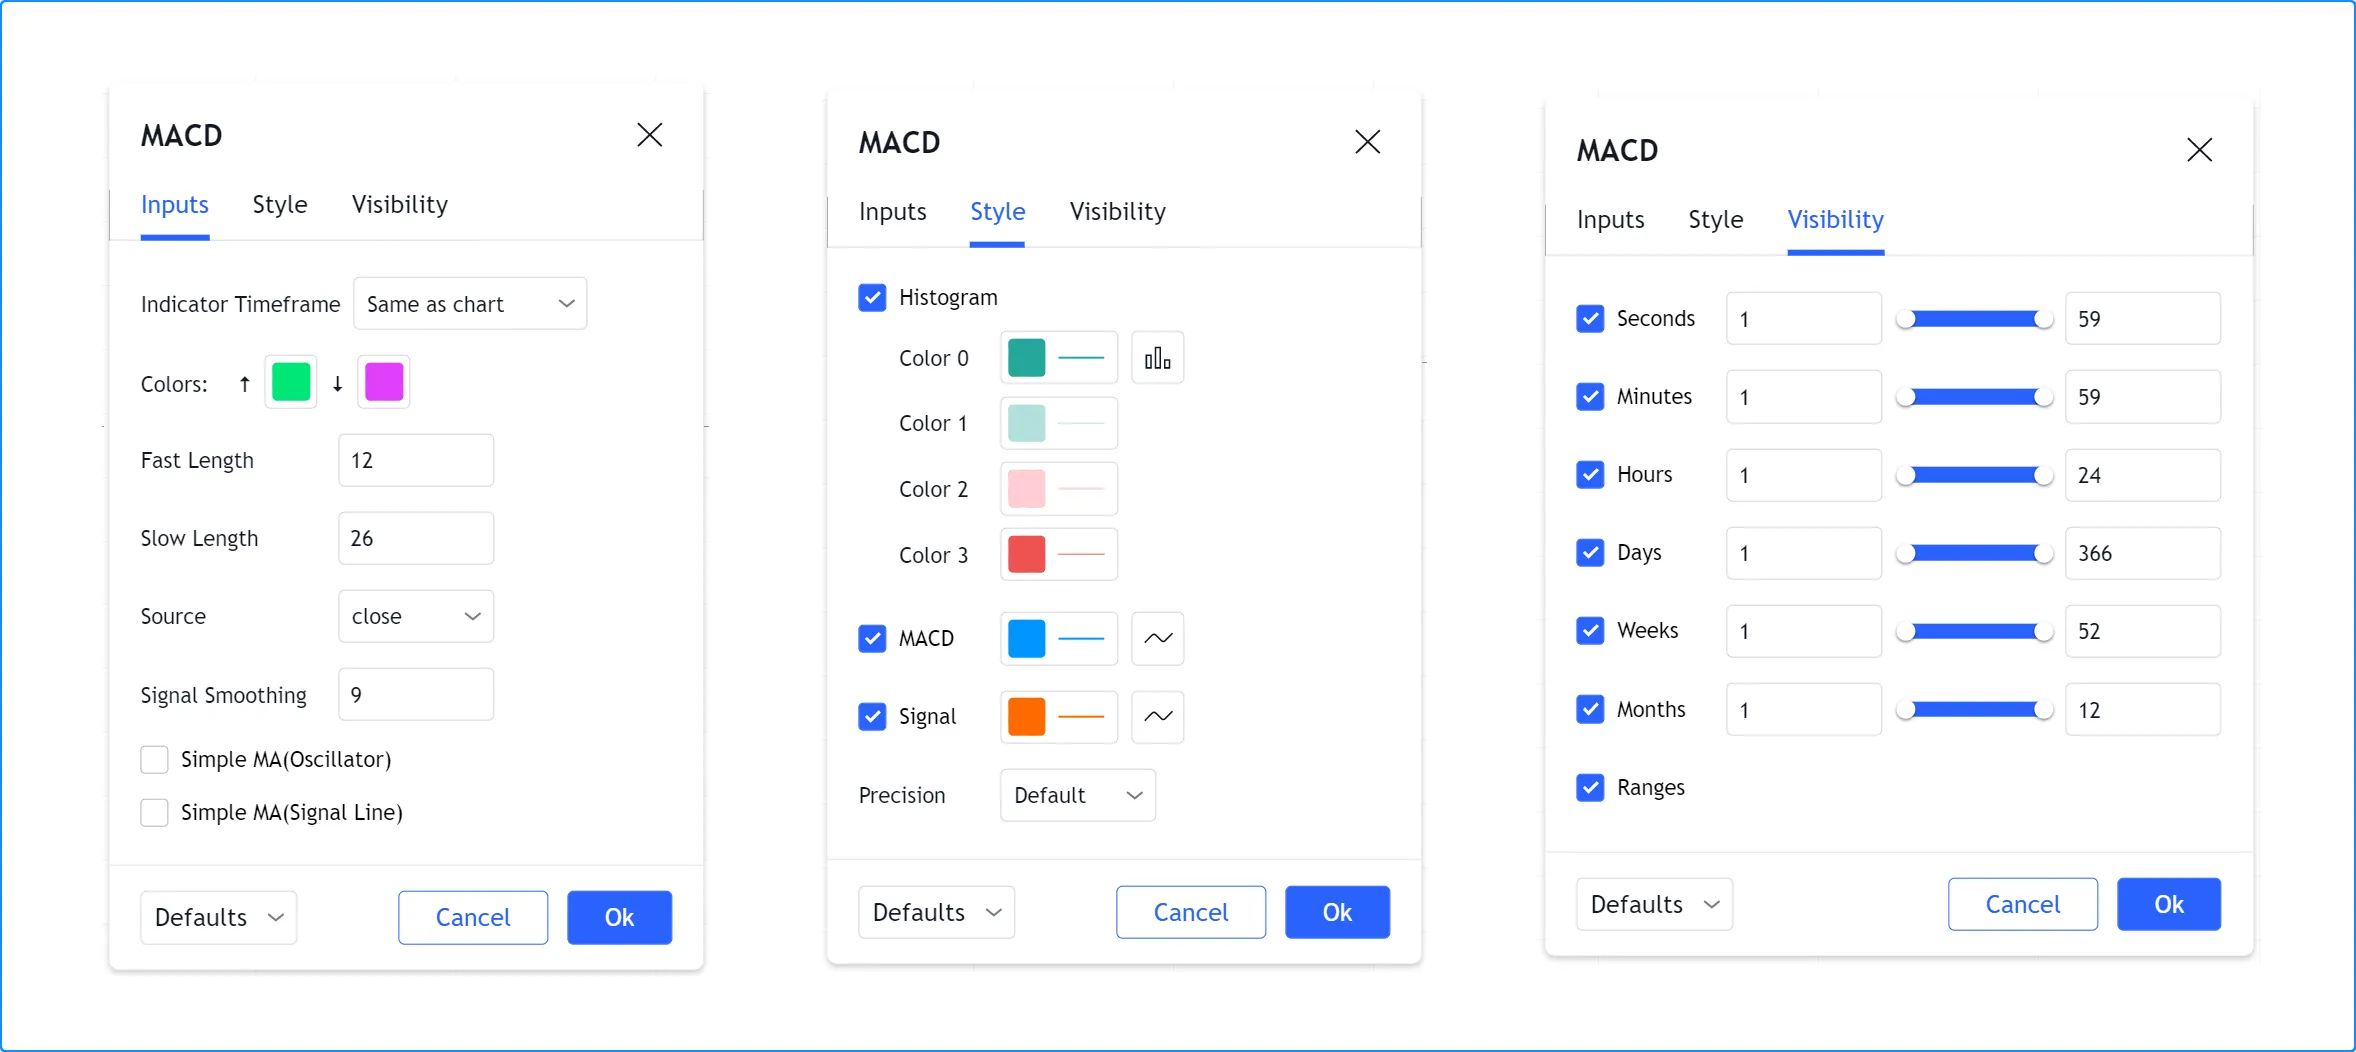Click the up arrow next to Colors
This screenshot has height=1052, width=2356.
(244, 383)
